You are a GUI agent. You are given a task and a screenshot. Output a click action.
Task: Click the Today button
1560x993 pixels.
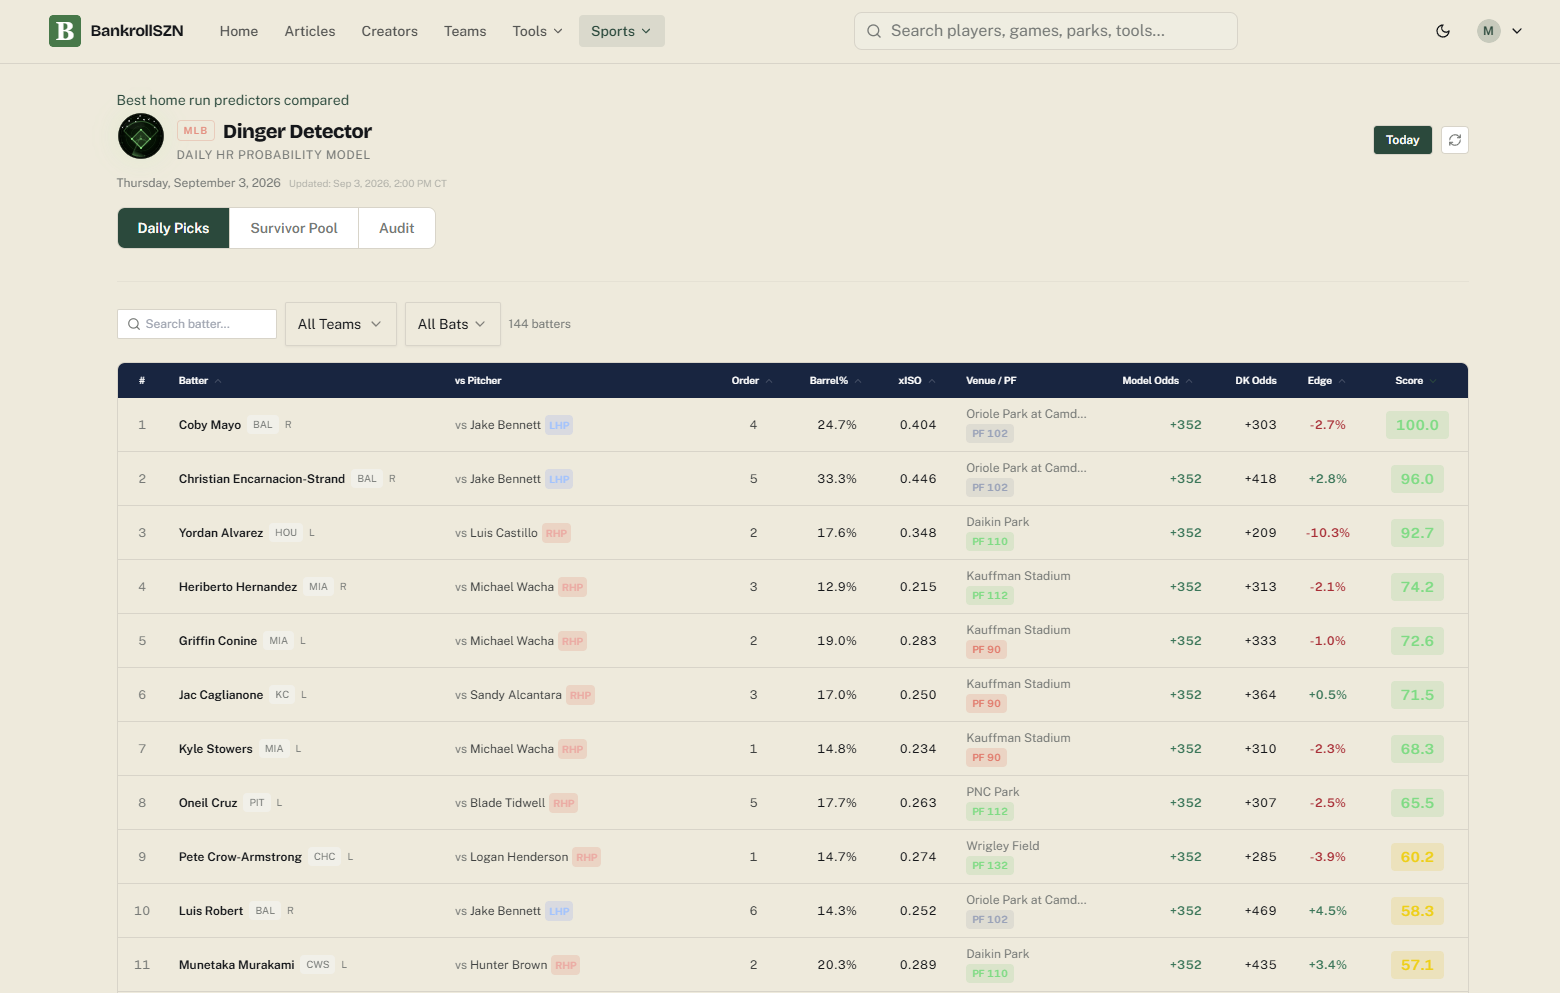1403,140
